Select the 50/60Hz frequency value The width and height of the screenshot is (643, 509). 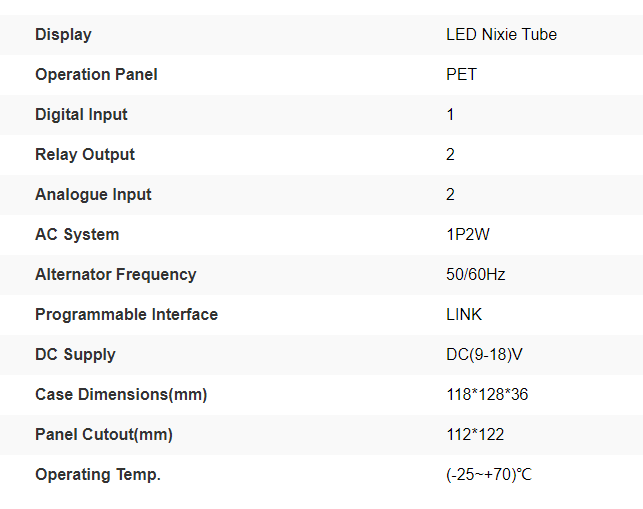coord(475,274)
